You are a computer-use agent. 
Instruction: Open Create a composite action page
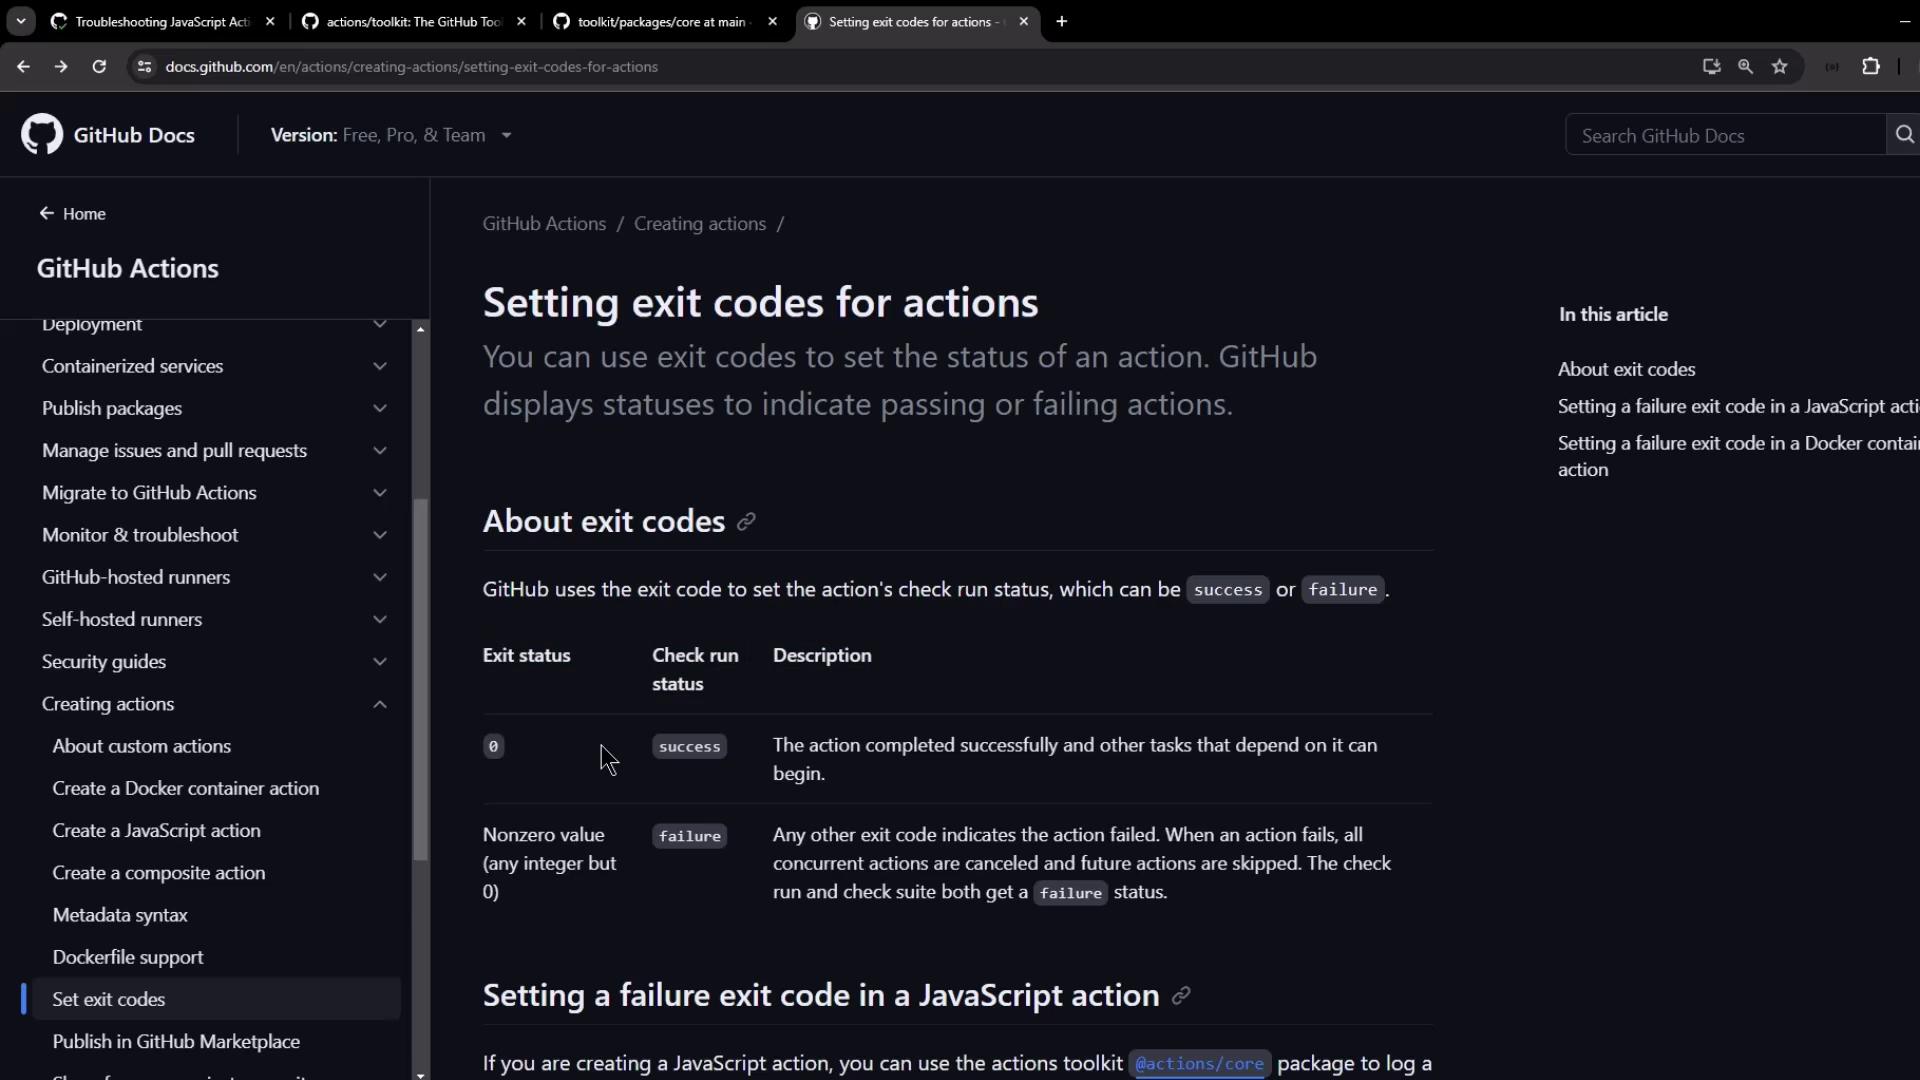pos(158,873)
